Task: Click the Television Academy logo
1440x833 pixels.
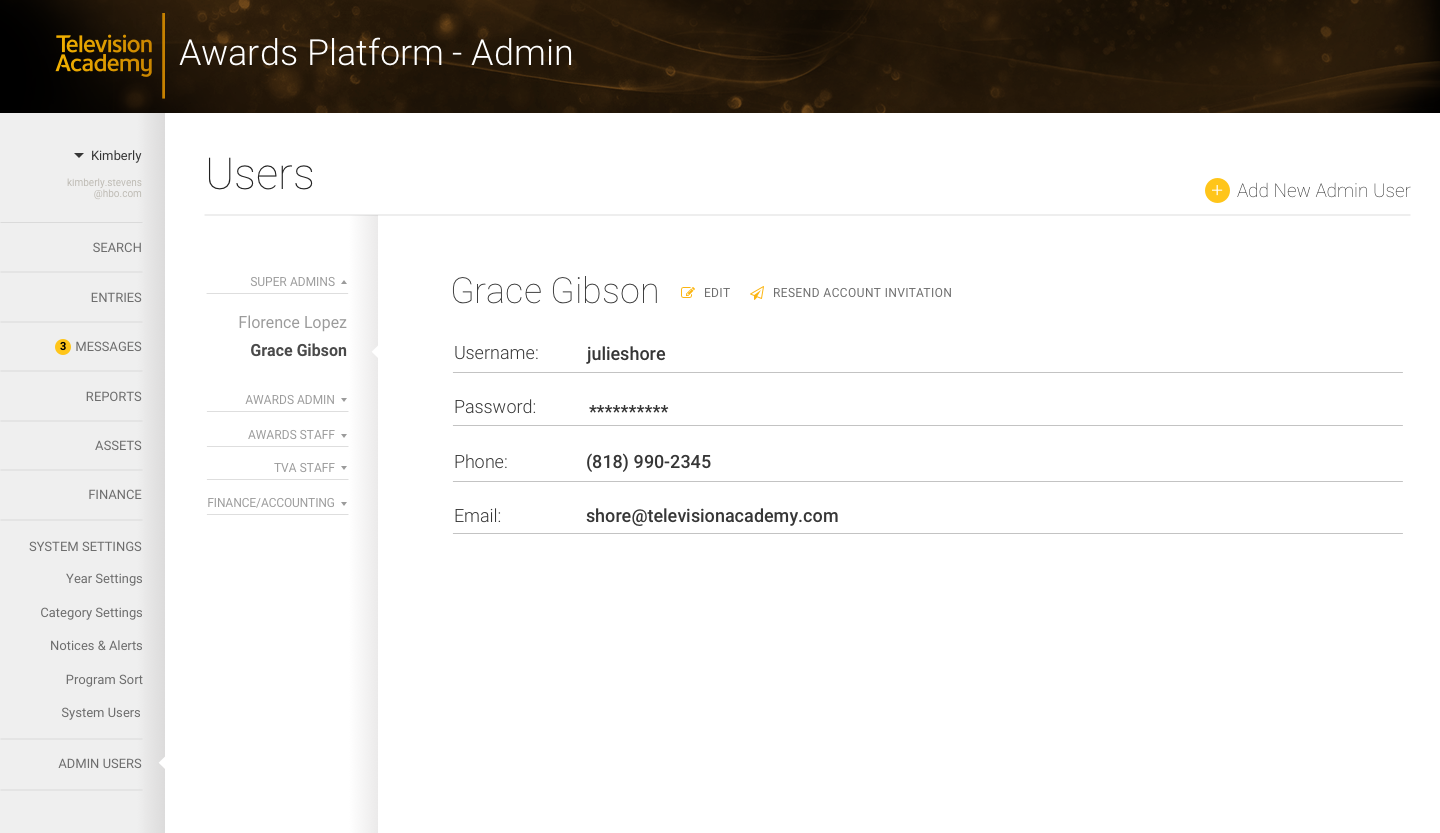Action: (104, 55)
